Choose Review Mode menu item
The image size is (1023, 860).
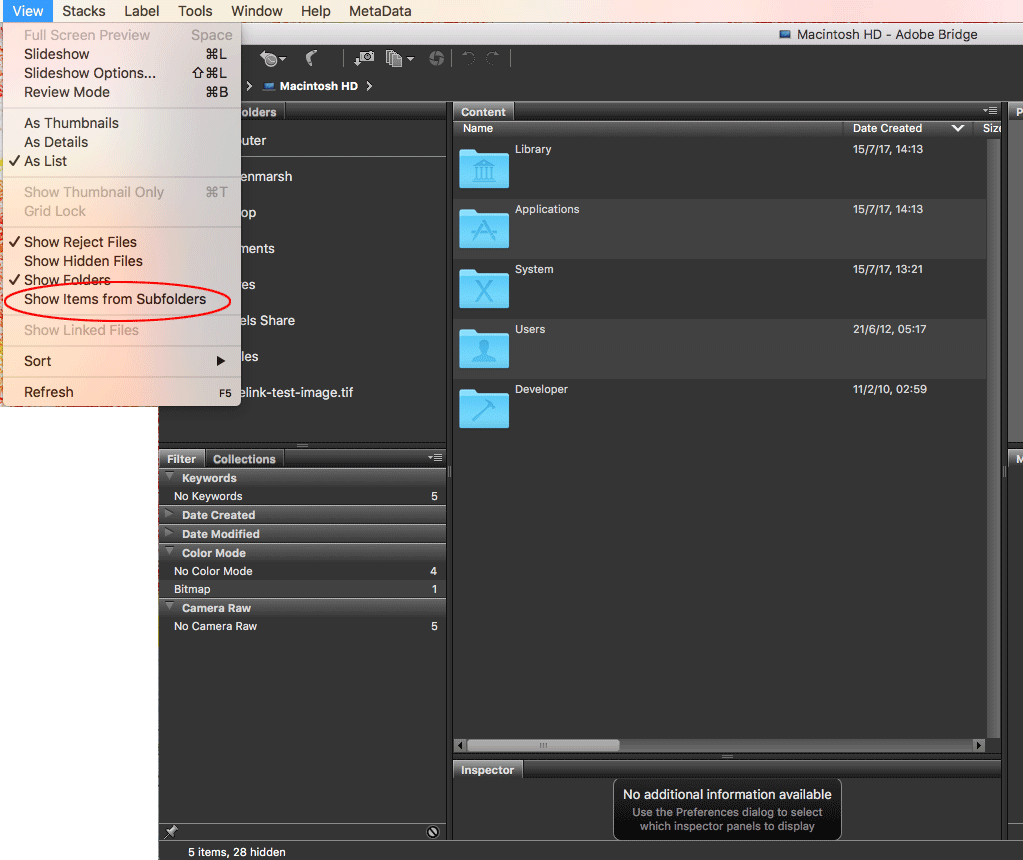pos(122,92)
